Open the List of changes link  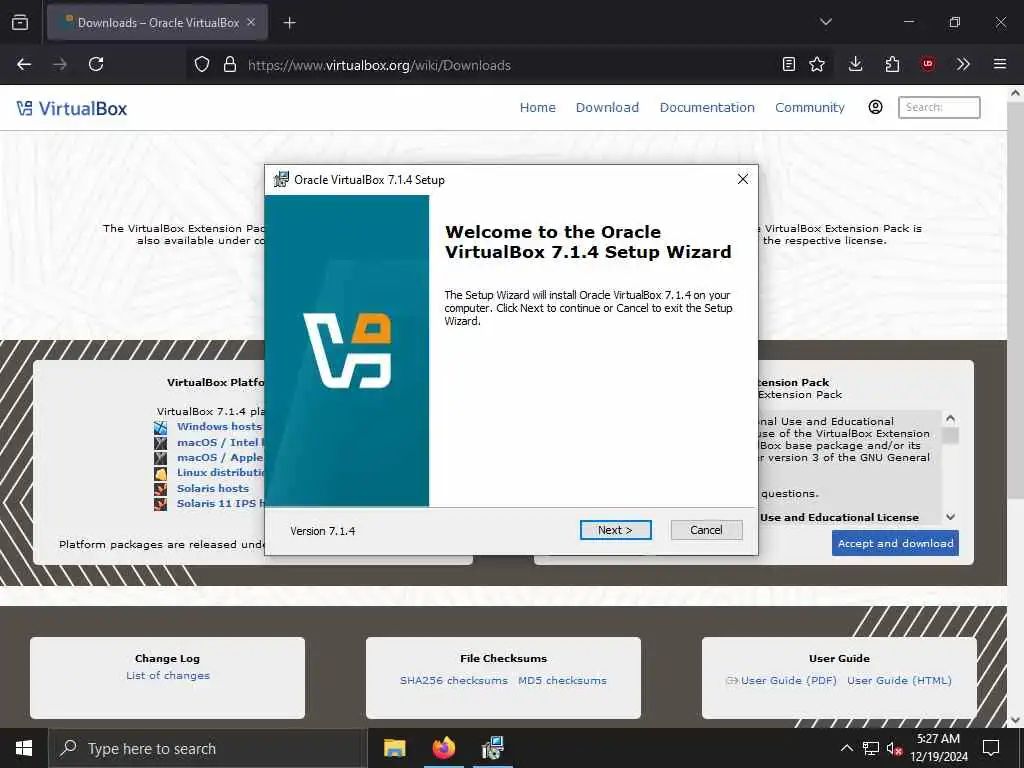click(x=168, y=675)
